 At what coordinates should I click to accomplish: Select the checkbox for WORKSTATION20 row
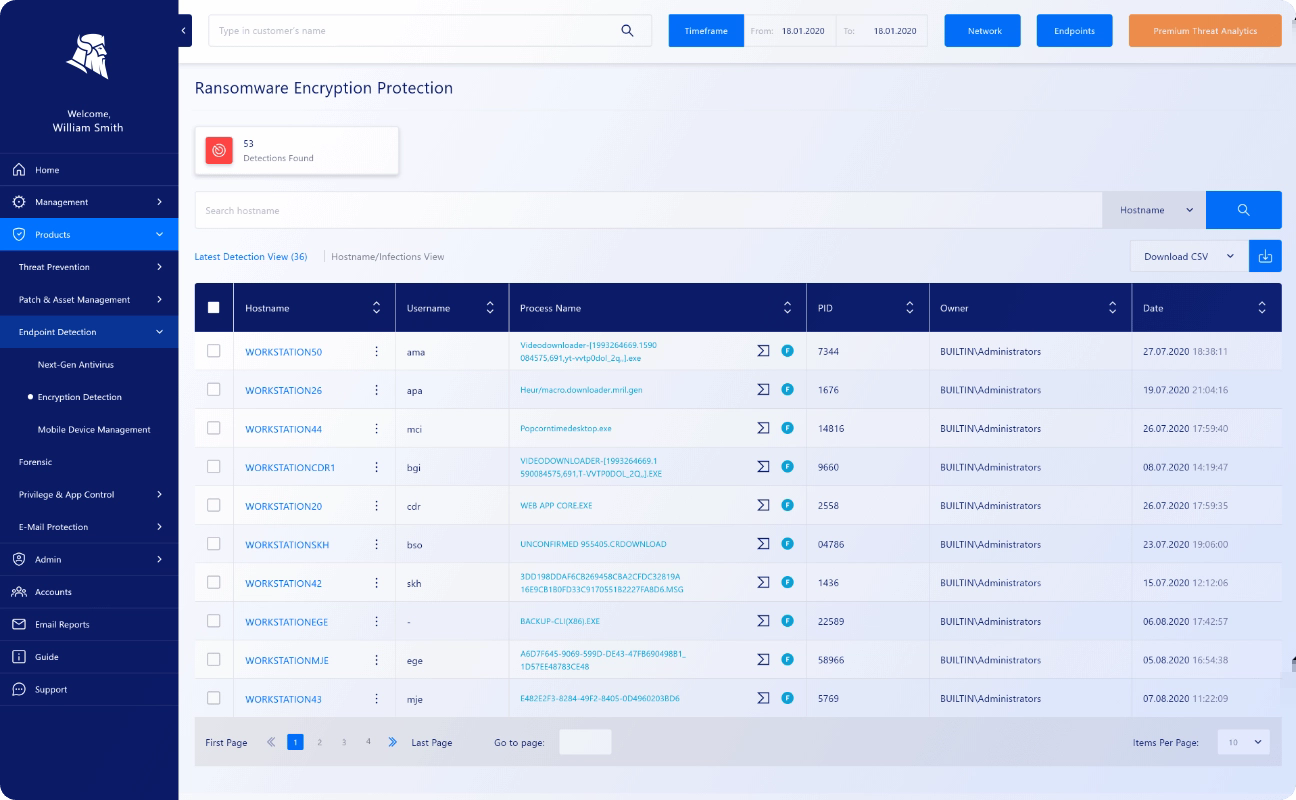pos(213,506)
